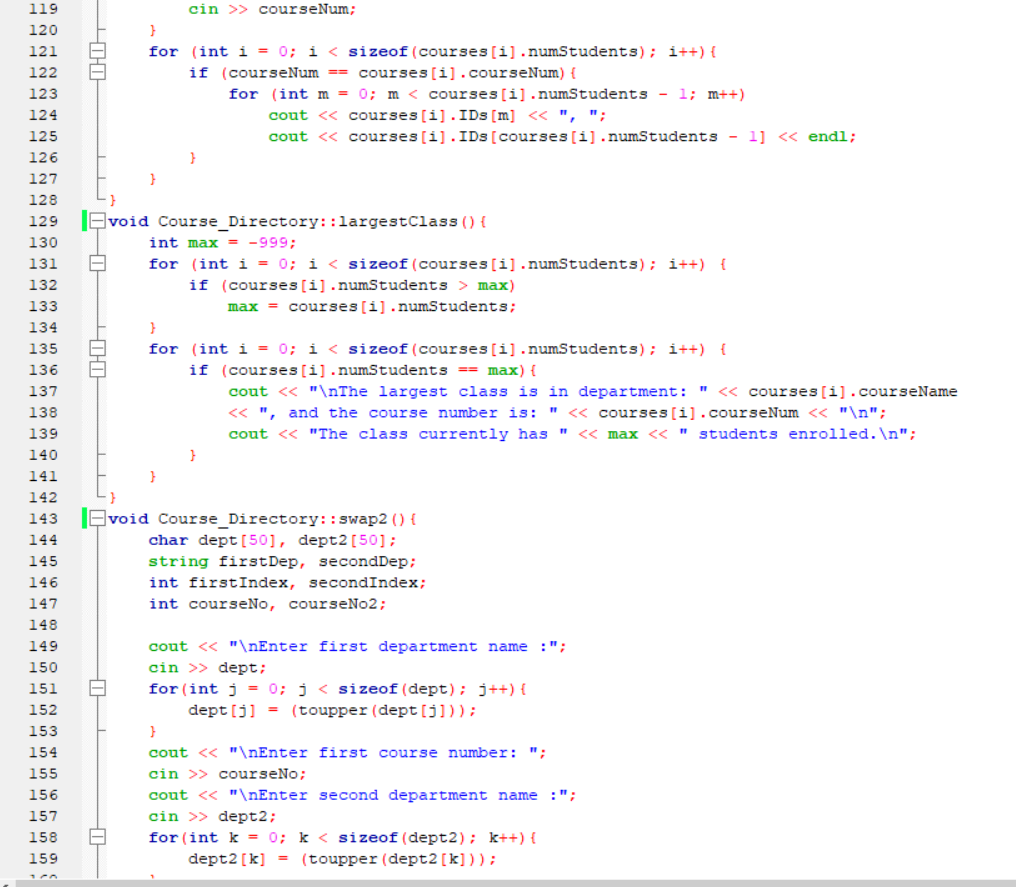Viewport: 1016px width, 887px height.
Task: Click line number 148 in the margin
Action: point(43,625)
